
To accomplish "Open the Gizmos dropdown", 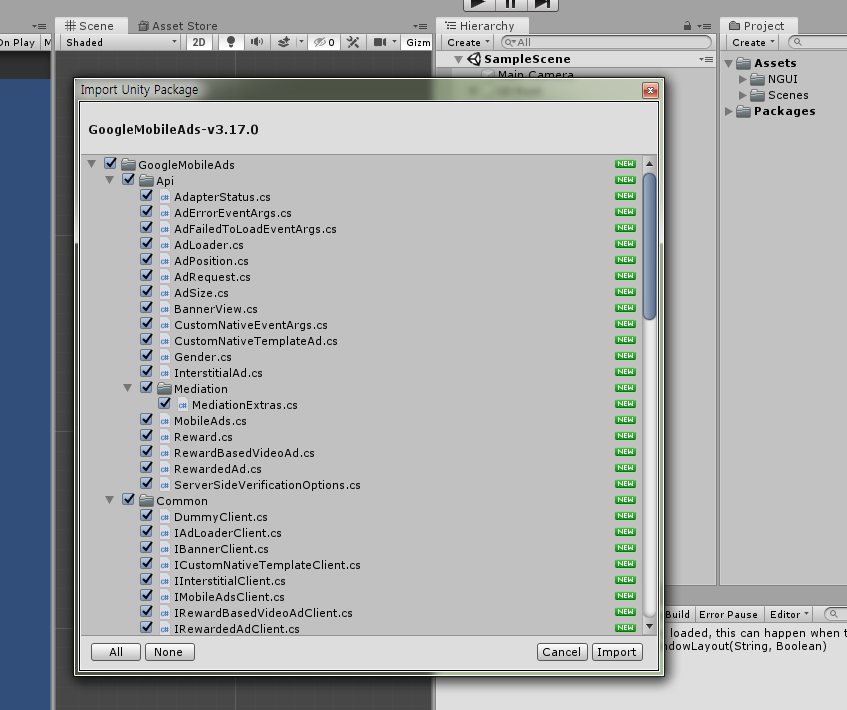I will [418, 42].
